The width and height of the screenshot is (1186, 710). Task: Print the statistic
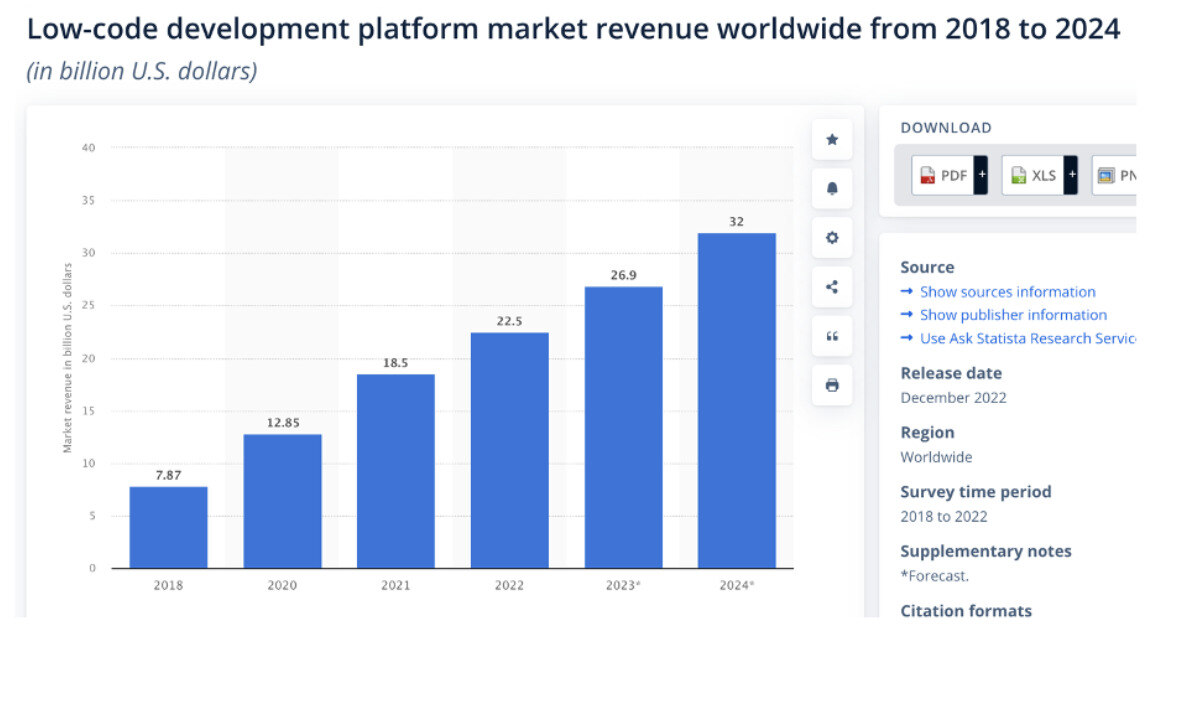832,385
